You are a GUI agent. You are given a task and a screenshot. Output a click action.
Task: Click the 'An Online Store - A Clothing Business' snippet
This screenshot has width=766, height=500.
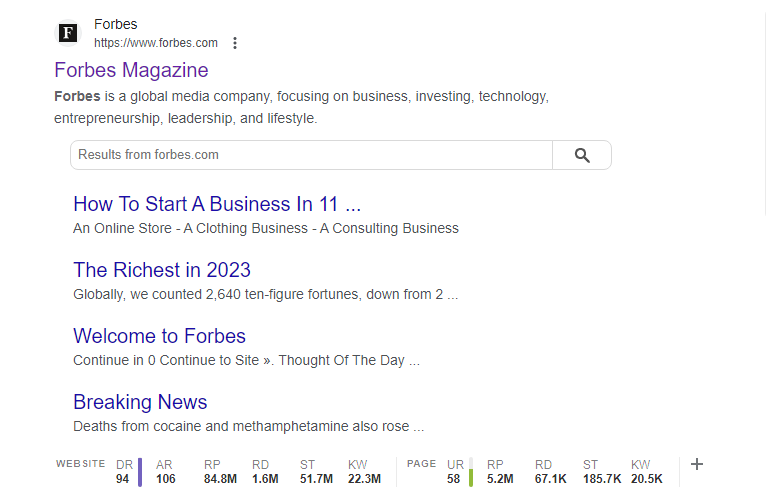pyautogui.click(x=266, y=228)
